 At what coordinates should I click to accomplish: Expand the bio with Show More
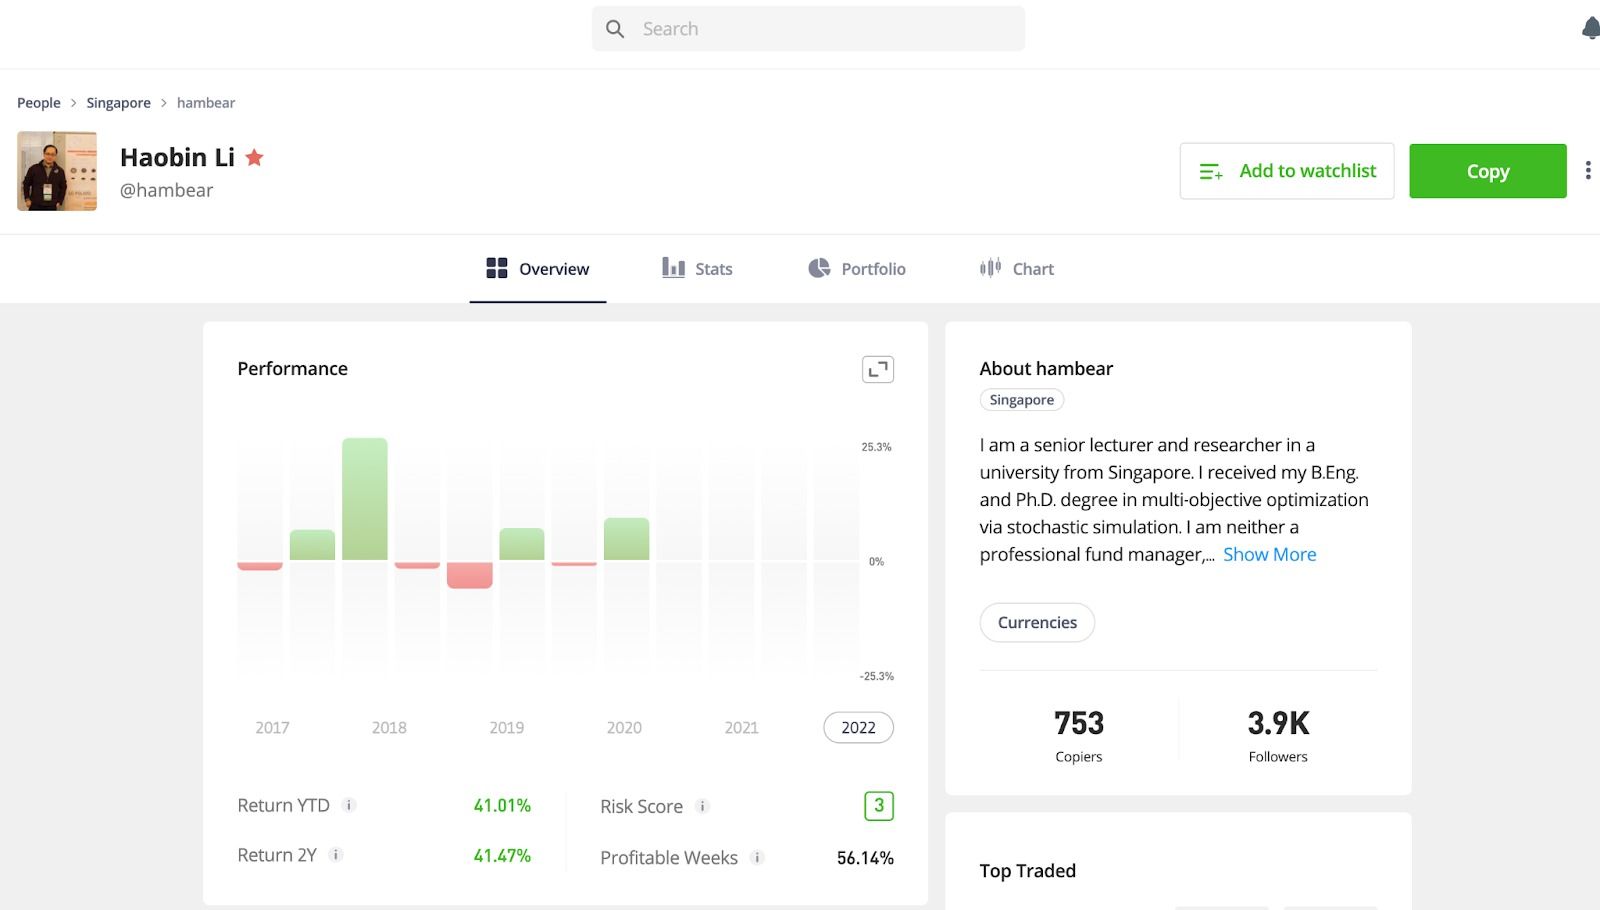coord(1270,554)
